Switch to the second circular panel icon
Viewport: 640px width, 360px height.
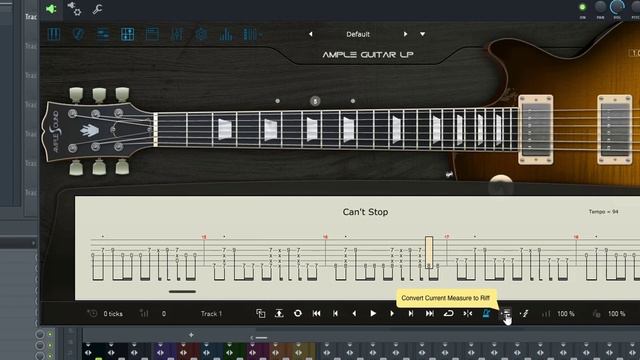pos(78,34)
